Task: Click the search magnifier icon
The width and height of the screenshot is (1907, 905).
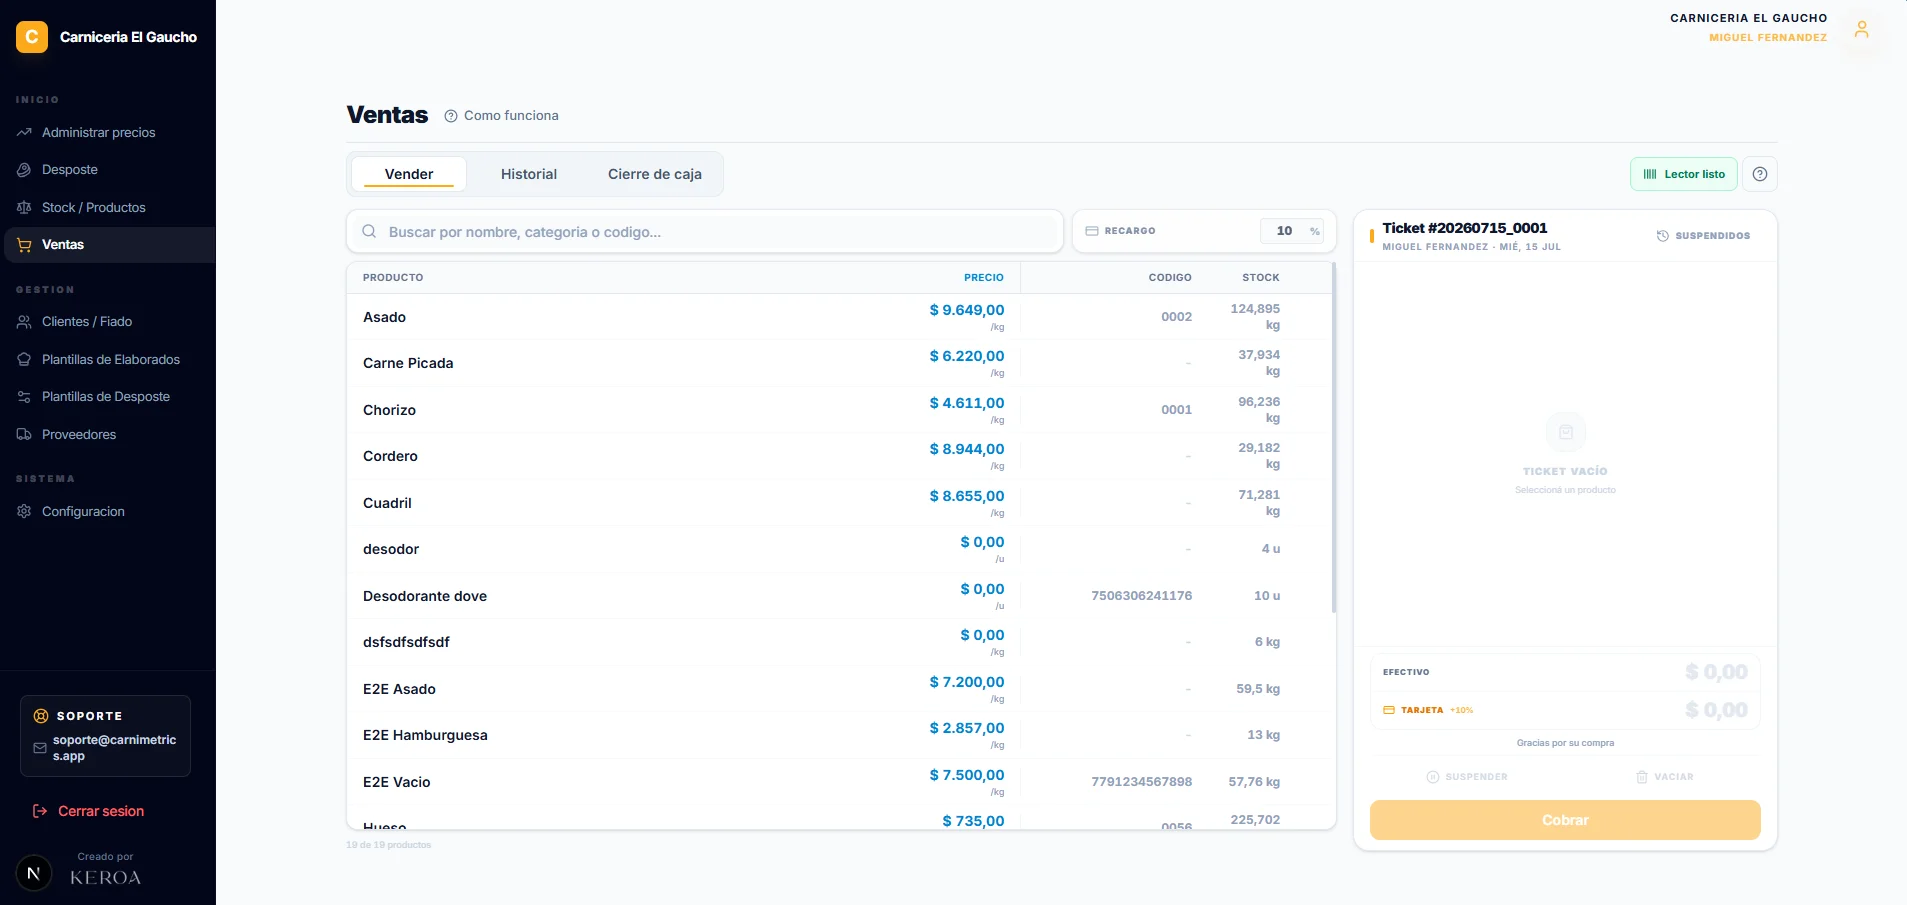Action: point(369,232)
